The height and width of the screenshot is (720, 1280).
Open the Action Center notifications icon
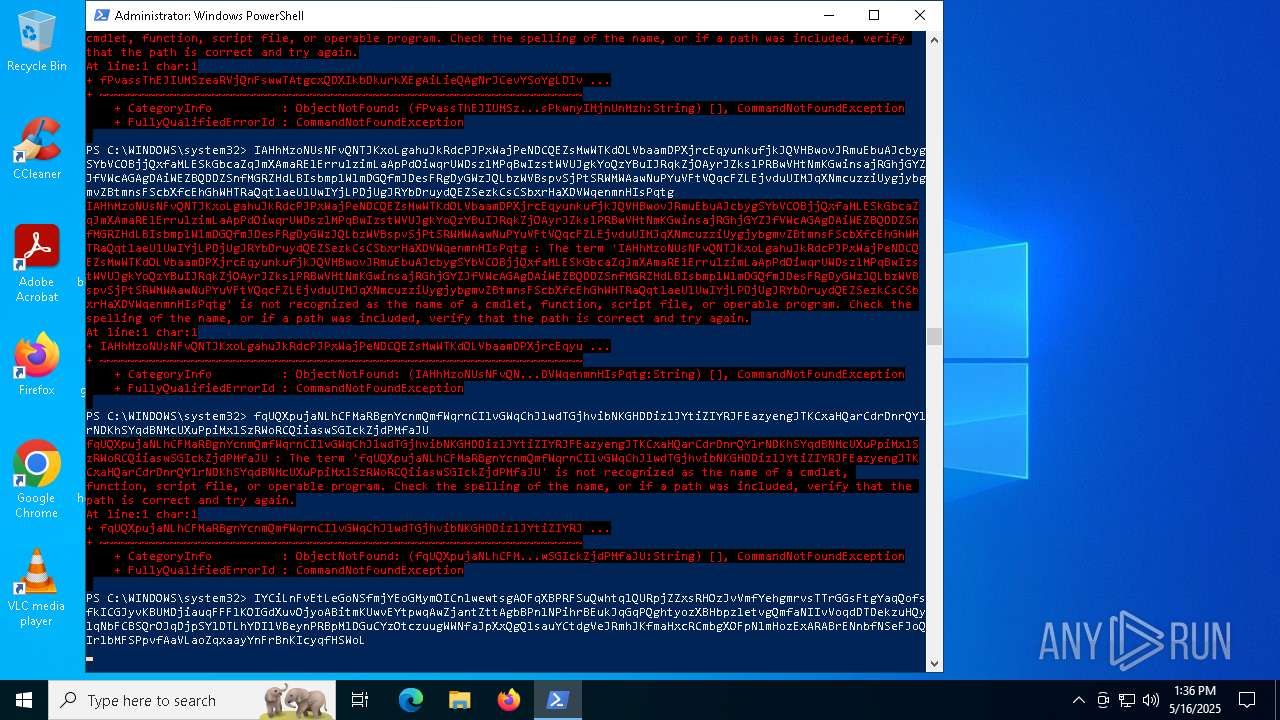pos(1247,700)
